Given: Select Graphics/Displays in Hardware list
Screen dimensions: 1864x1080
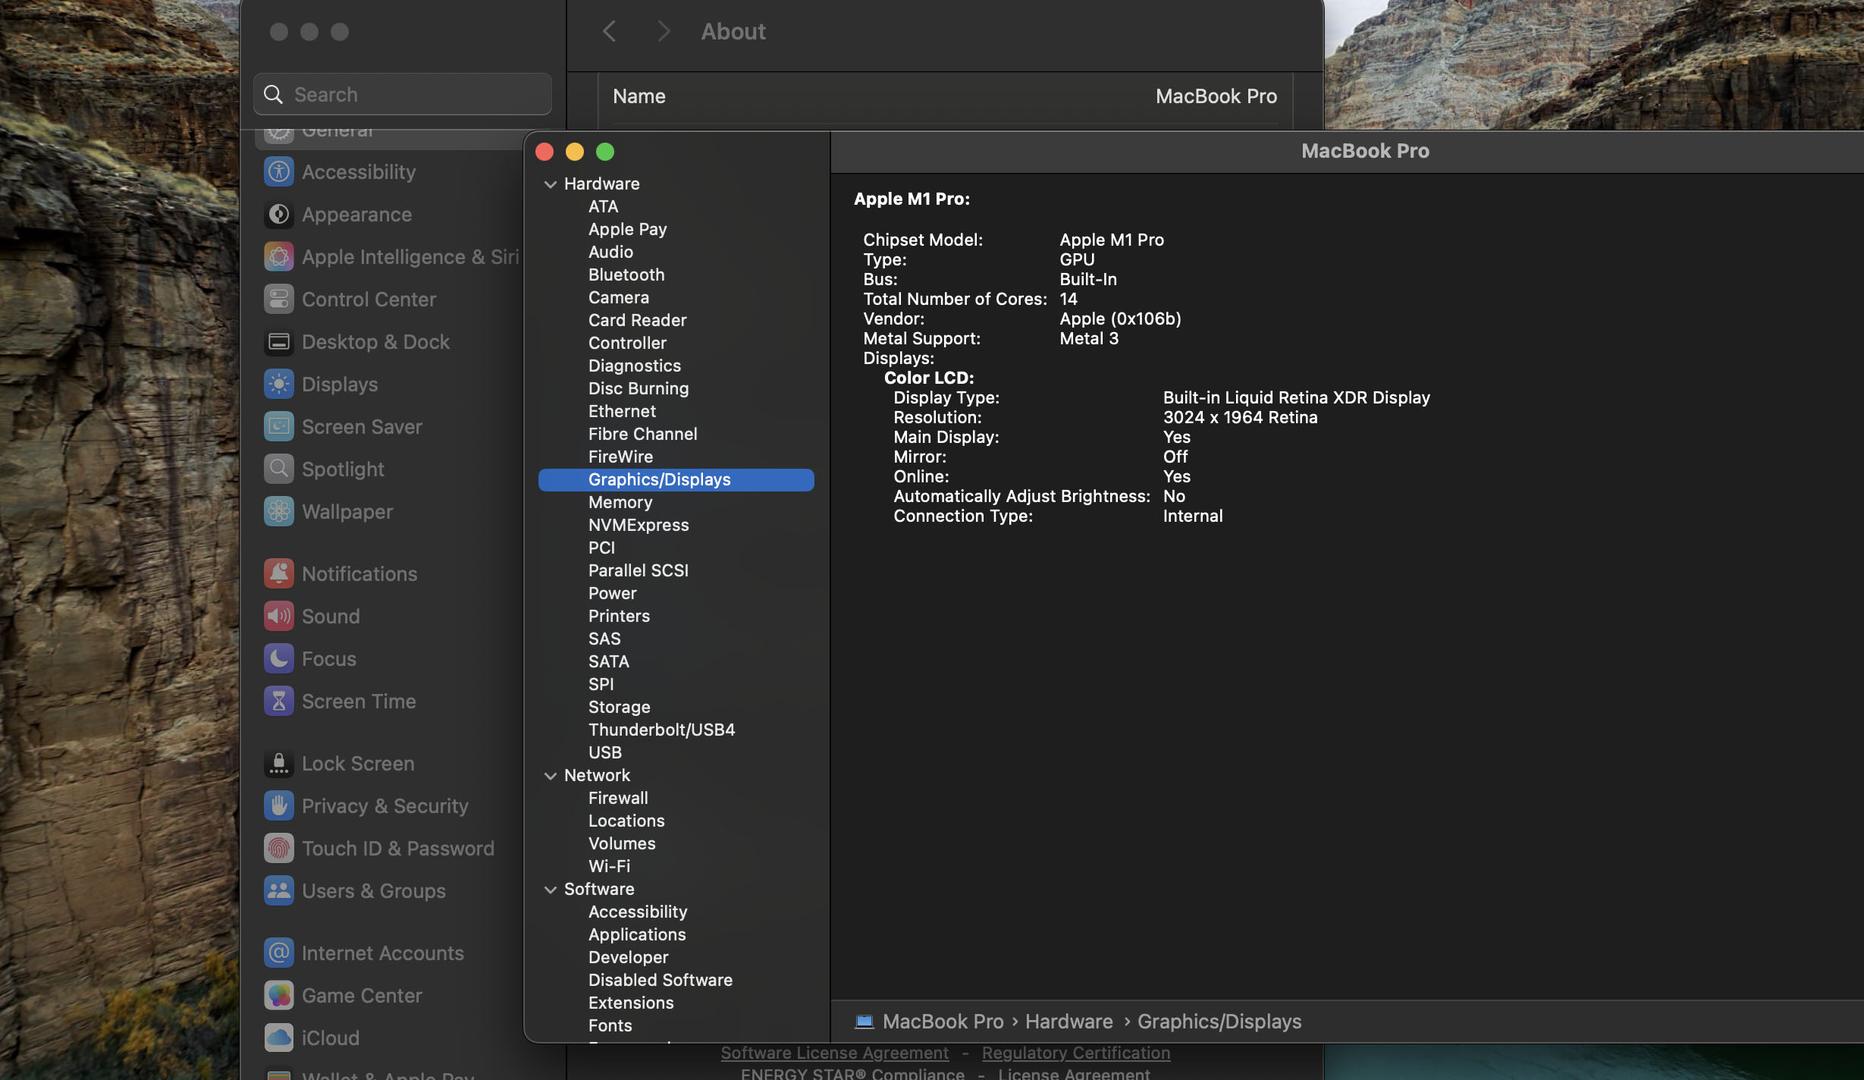Looking at the screenshot, I should pos(676,480).
